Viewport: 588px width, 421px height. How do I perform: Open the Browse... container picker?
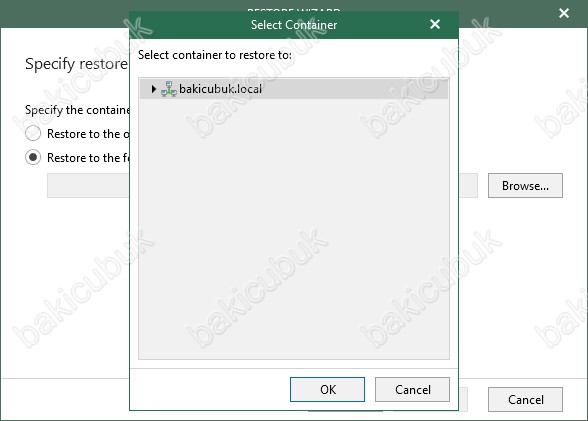525,186
